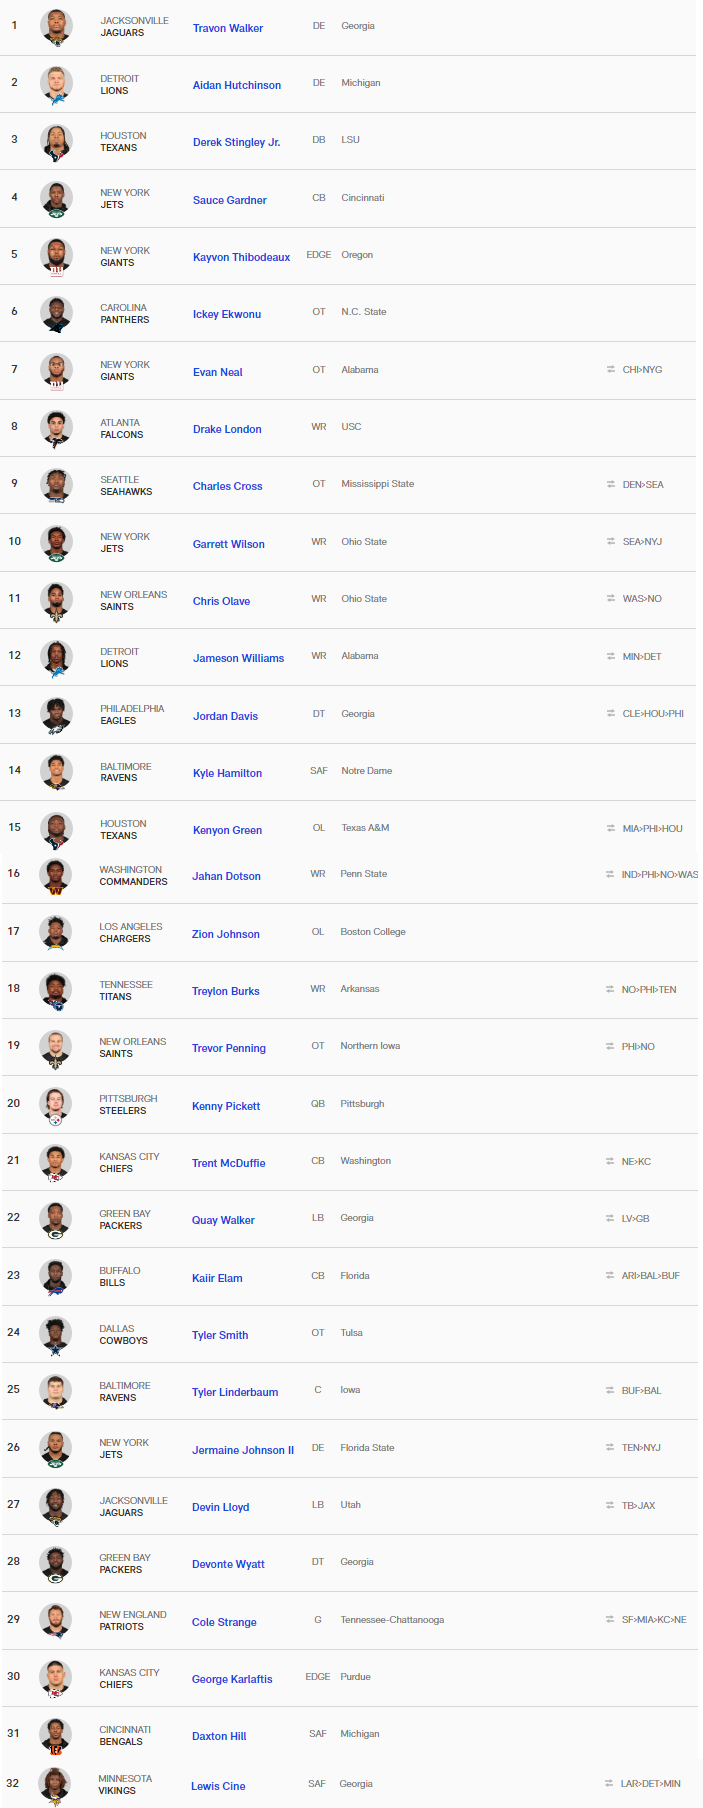Select the Drake London name link

point(227,429)
